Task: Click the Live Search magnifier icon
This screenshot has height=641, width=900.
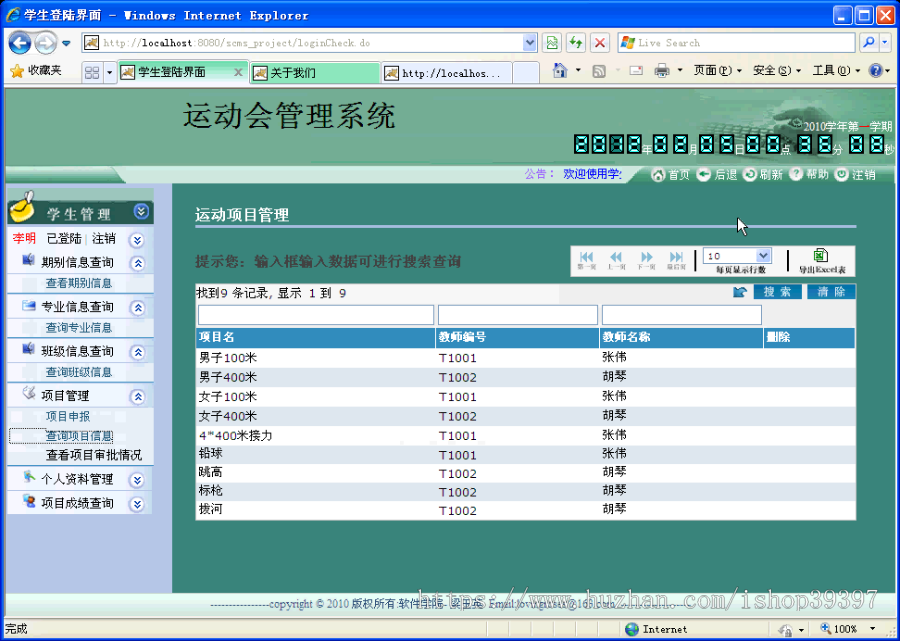Action: pyautogui.click(x=868, y=42)
